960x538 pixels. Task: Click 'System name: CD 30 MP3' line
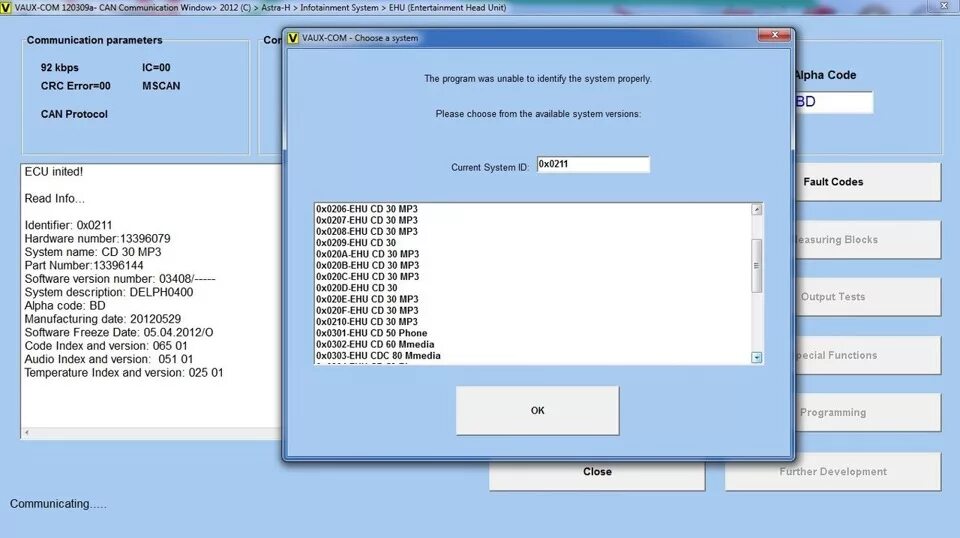[x=93, y=252]
